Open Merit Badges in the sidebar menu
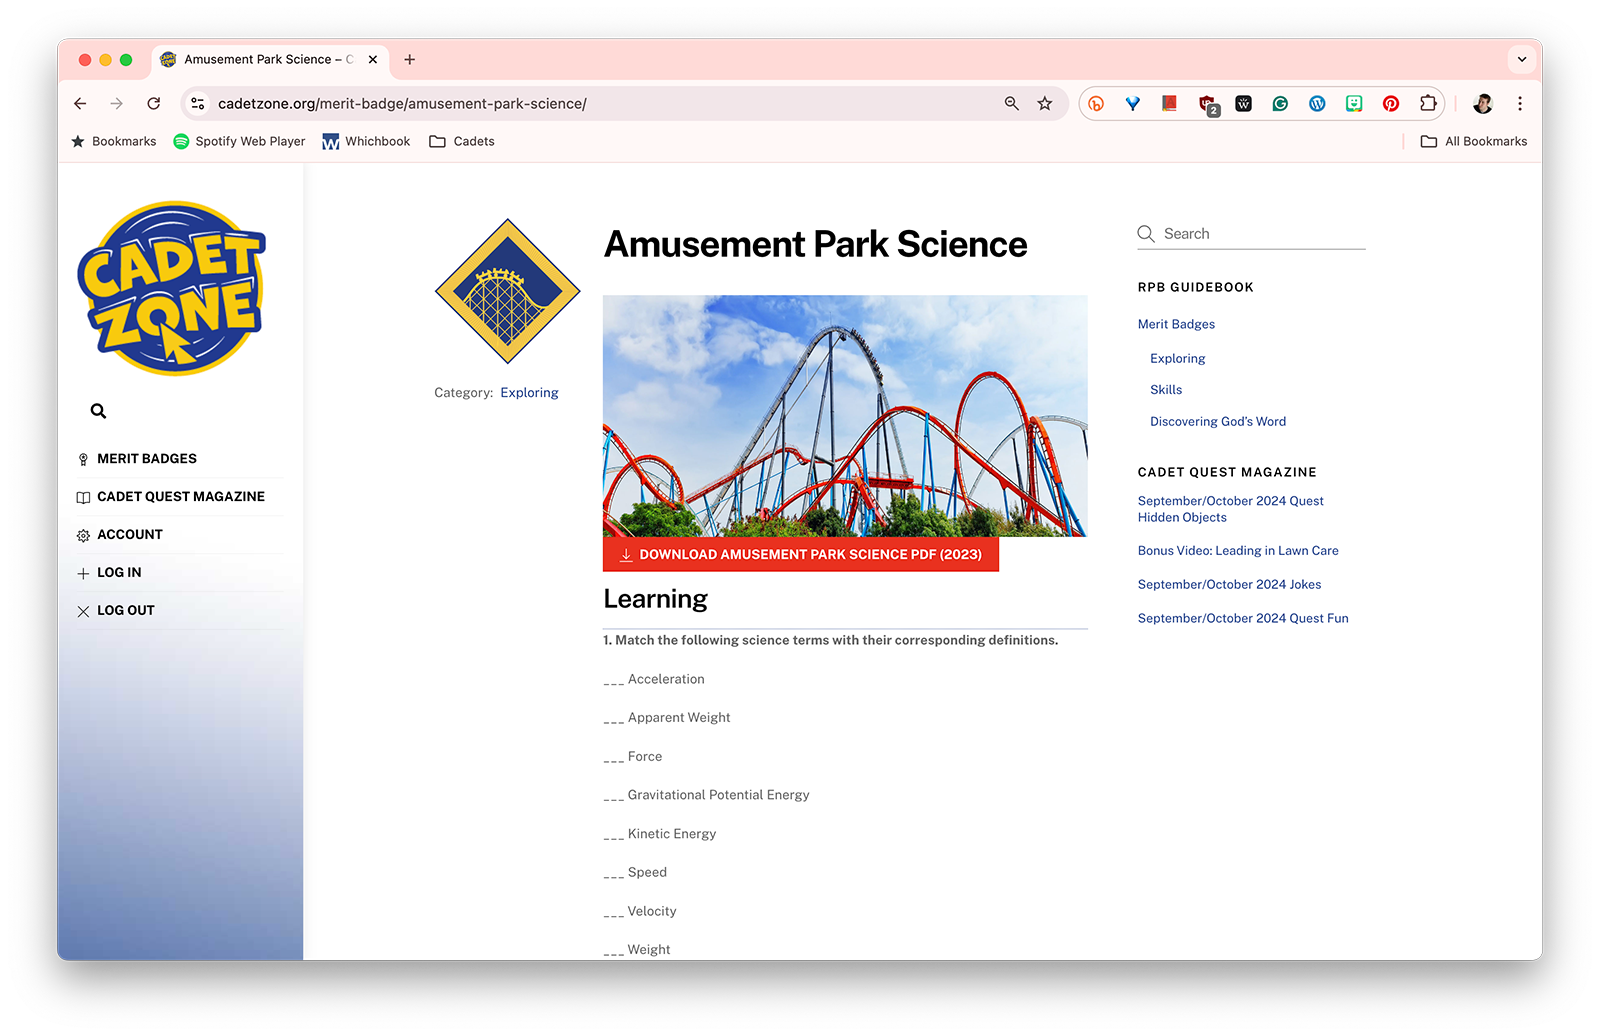The image size is (1600, 1036). point(147,459)
